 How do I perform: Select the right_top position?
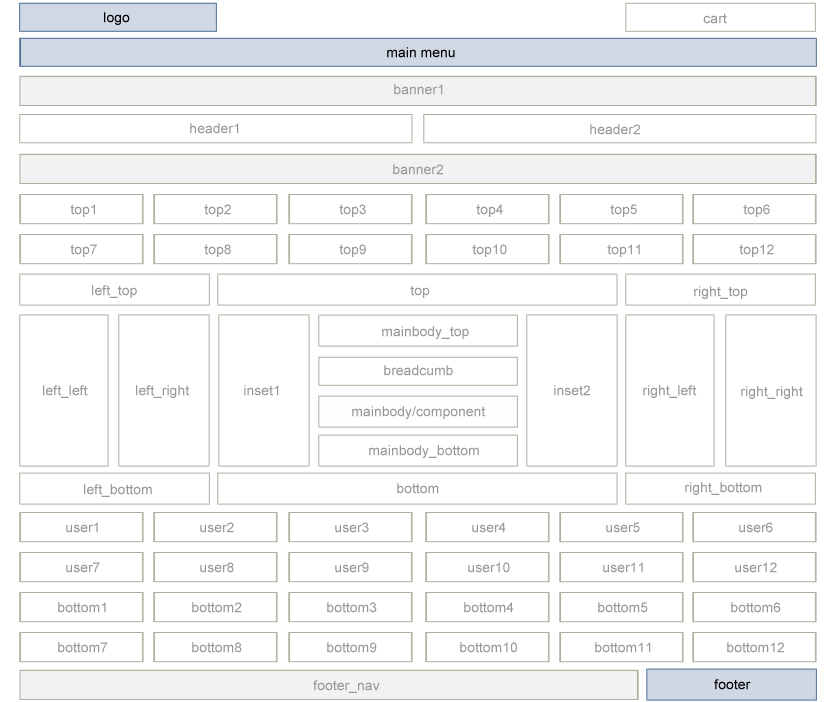[x=720, y=290]
